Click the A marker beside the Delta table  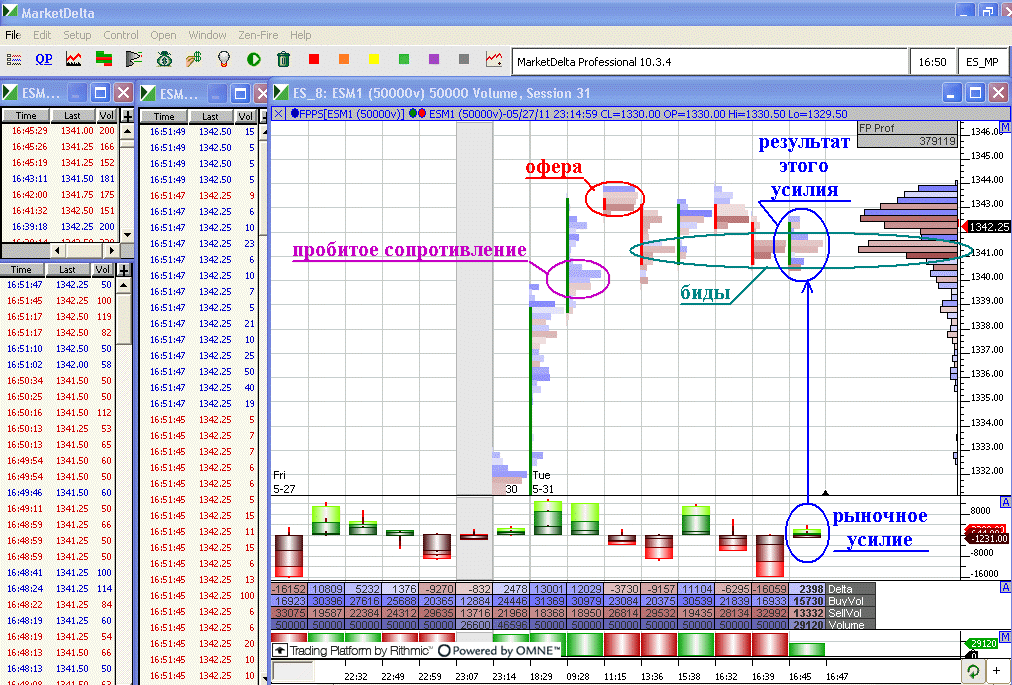(1005, 587)
